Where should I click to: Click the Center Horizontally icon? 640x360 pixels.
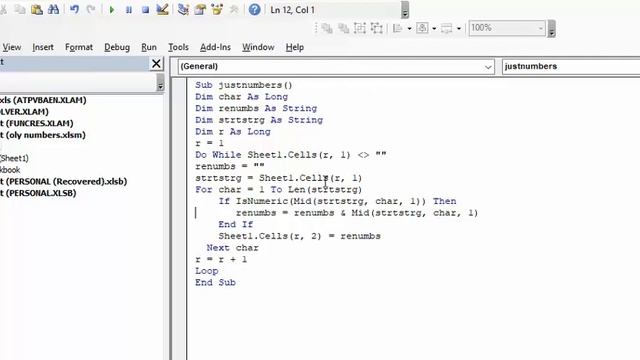(422, 28)
